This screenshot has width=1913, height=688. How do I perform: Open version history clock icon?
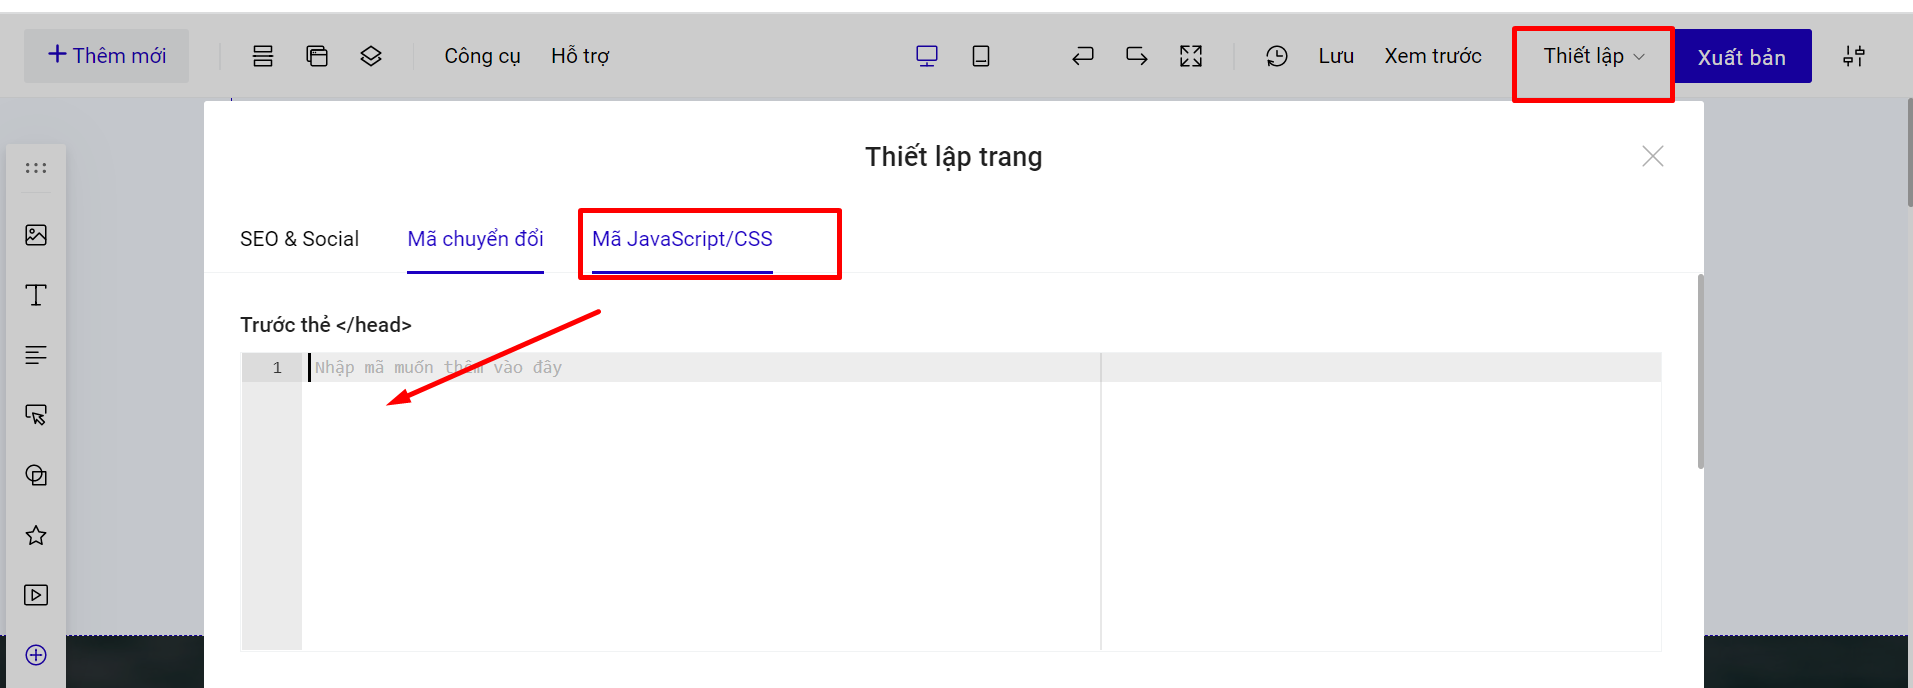1277,56
